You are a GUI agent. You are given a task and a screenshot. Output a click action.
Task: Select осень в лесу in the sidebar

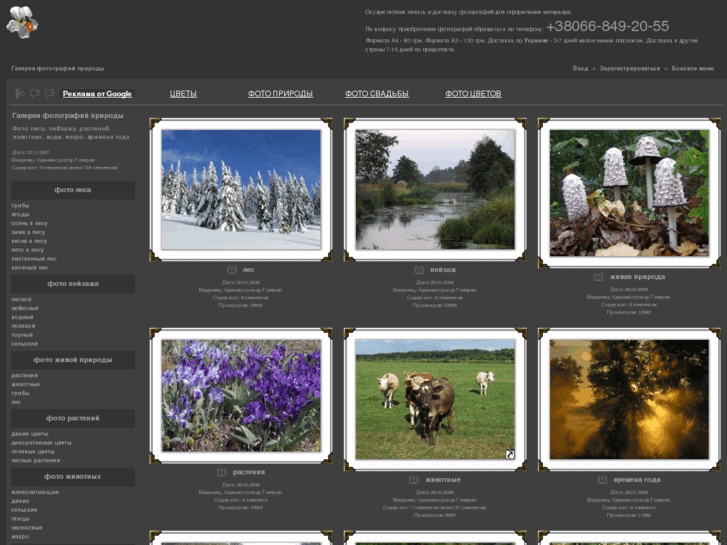tap(29, 223)
